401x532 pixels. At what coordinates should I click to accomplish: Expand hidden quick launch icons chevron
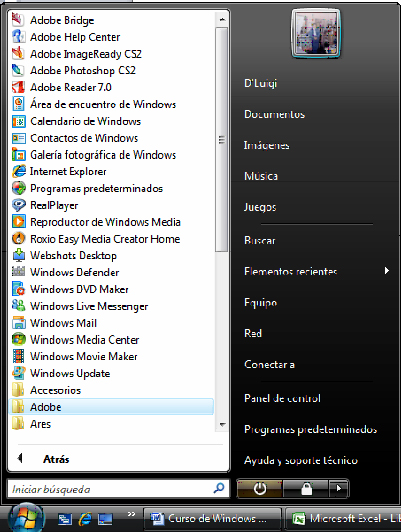(131, 514)
